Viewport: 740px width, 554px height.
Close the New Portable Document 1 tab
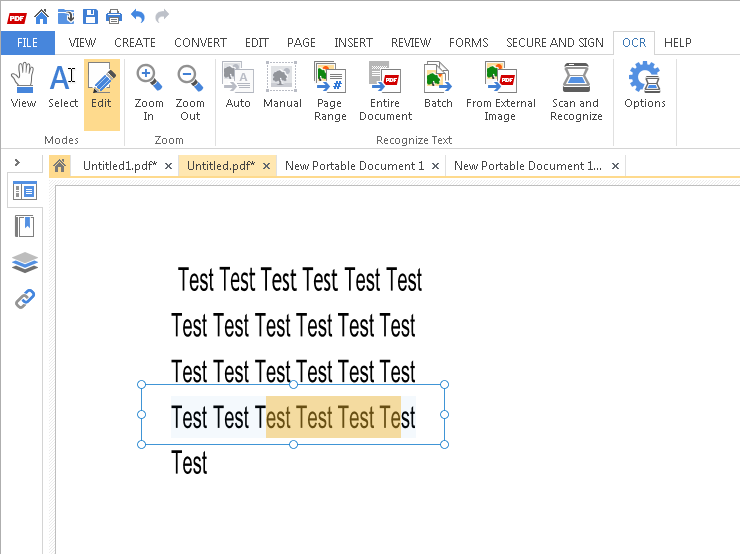pos(436,166)
